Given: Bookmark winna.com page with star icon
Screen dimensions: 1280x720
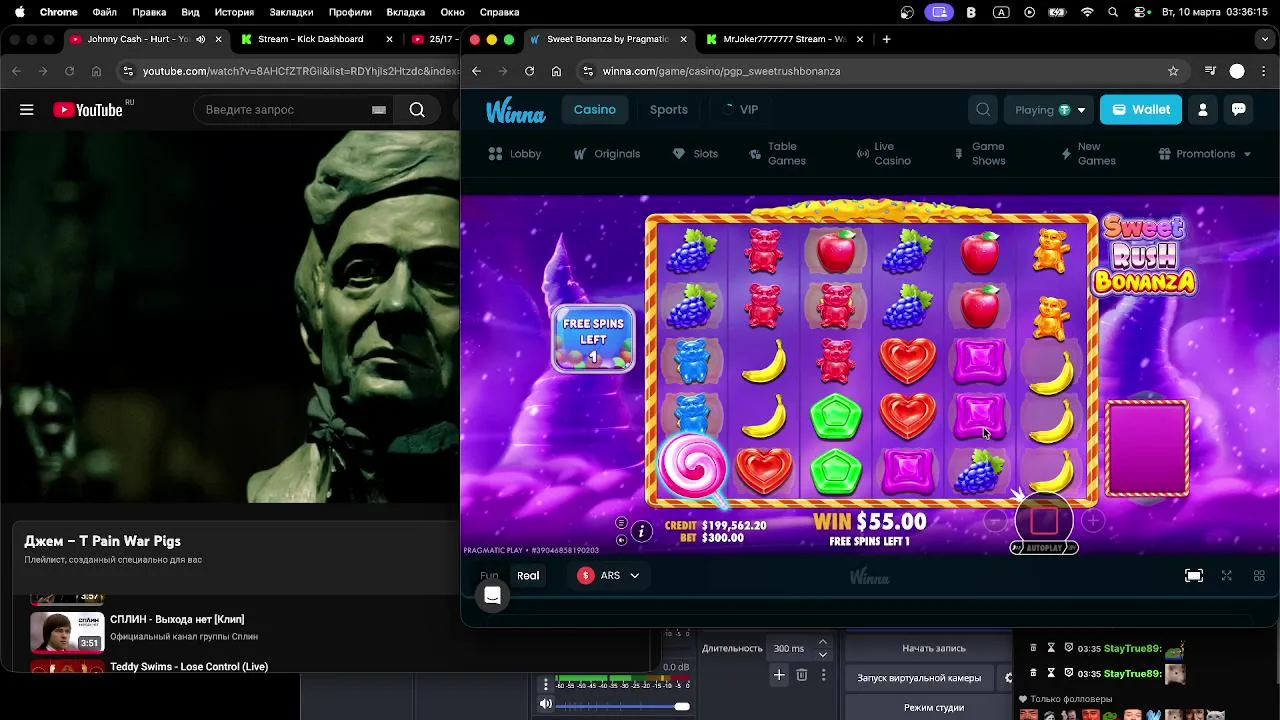Looking at the screenshot, I should pos(1173,71).
